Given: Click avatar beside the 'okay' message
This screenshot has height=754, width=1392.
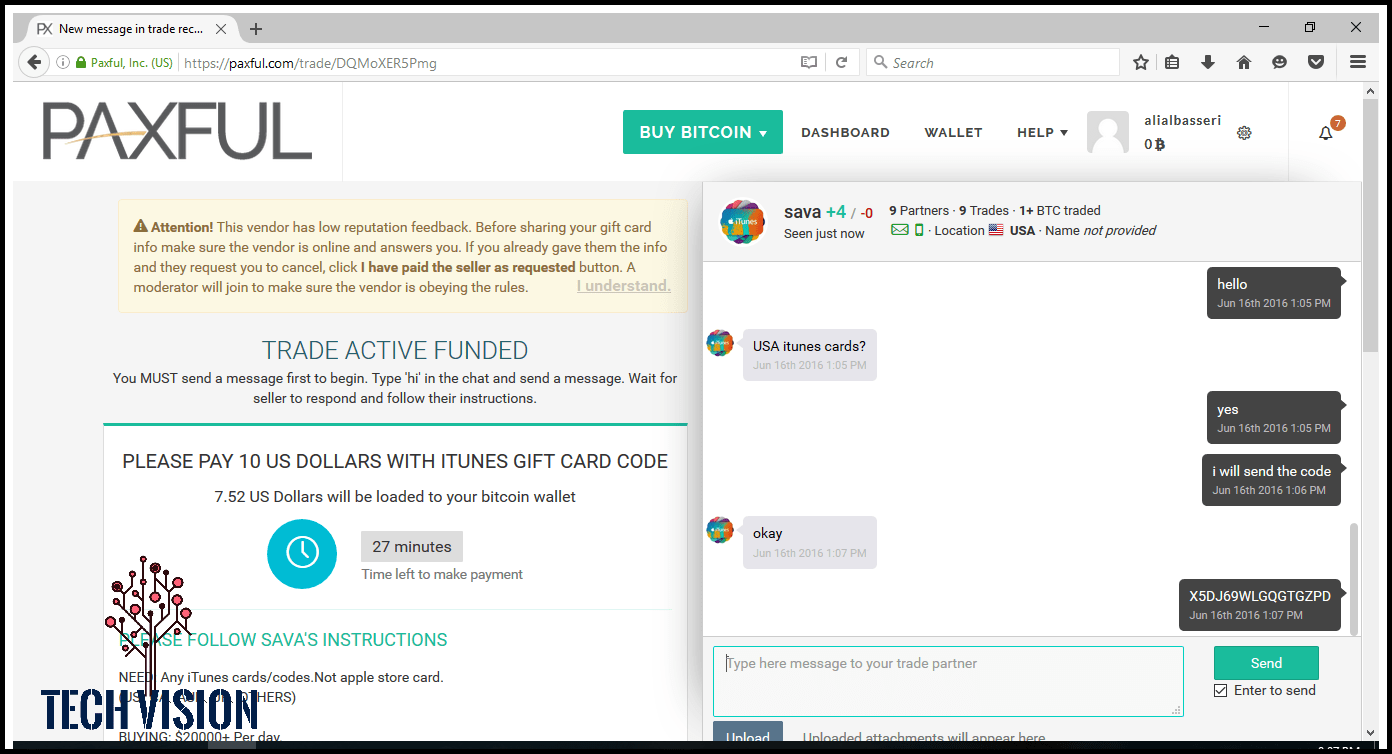Looking at the screenshot, I should 720,530.
